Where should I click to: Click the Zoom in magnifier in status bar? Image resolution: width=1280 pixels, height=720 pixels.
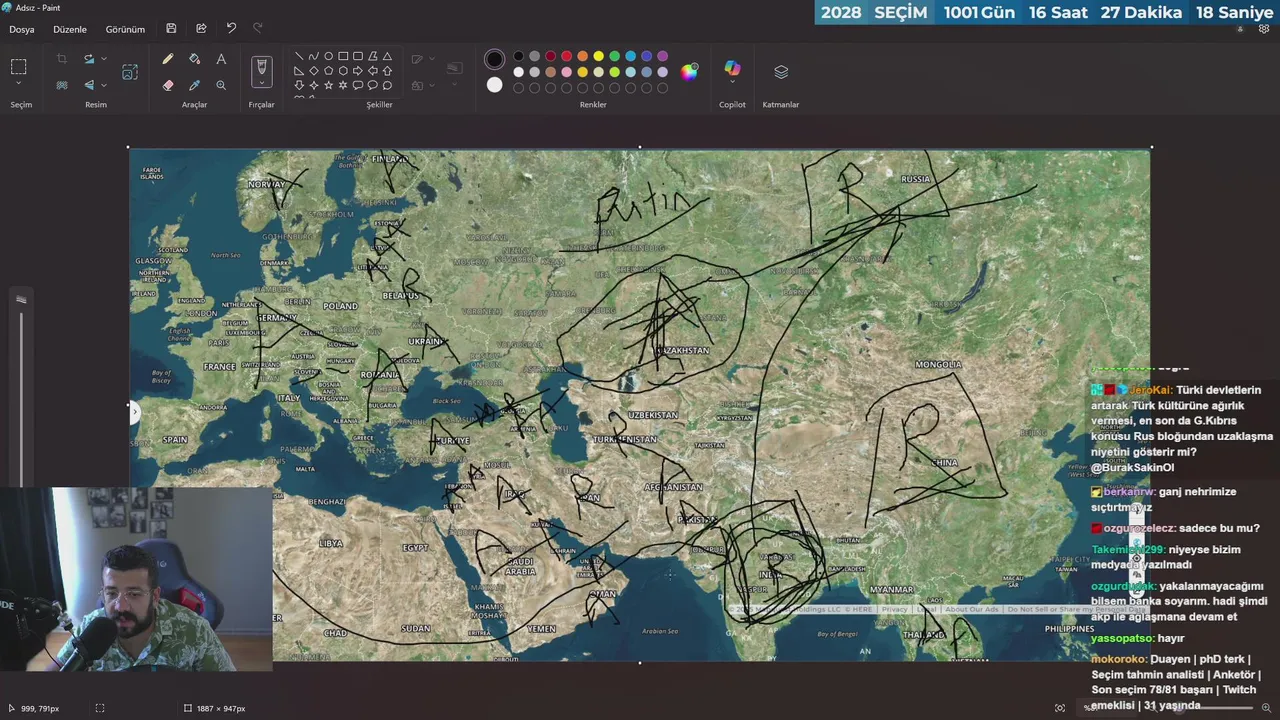pos(1266,708)
